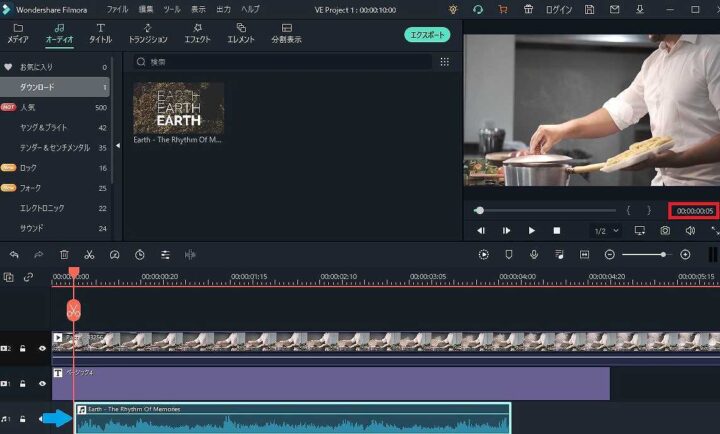The image size is (720, 434).
Task: Click the trash delete icon in timeline toolbar
Action: pyautogui.click(x=64, y=255)
